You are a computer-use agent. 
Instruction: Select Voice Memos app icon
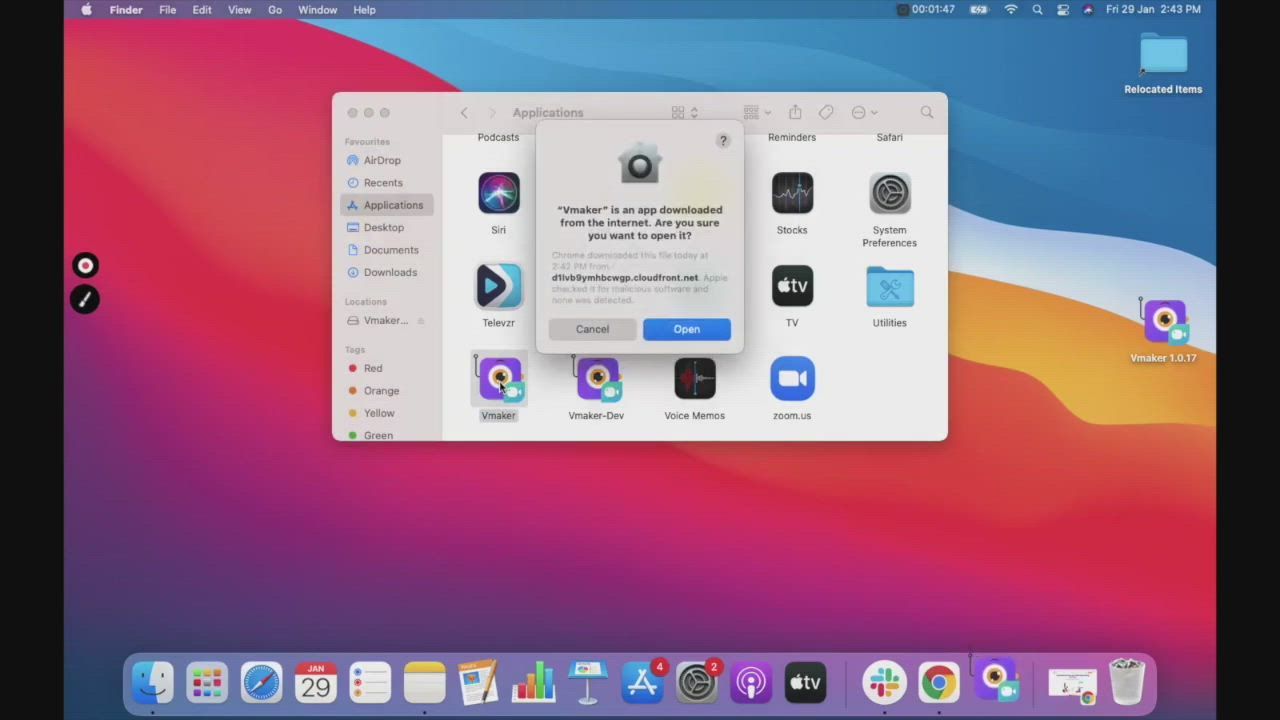(694, 379)
